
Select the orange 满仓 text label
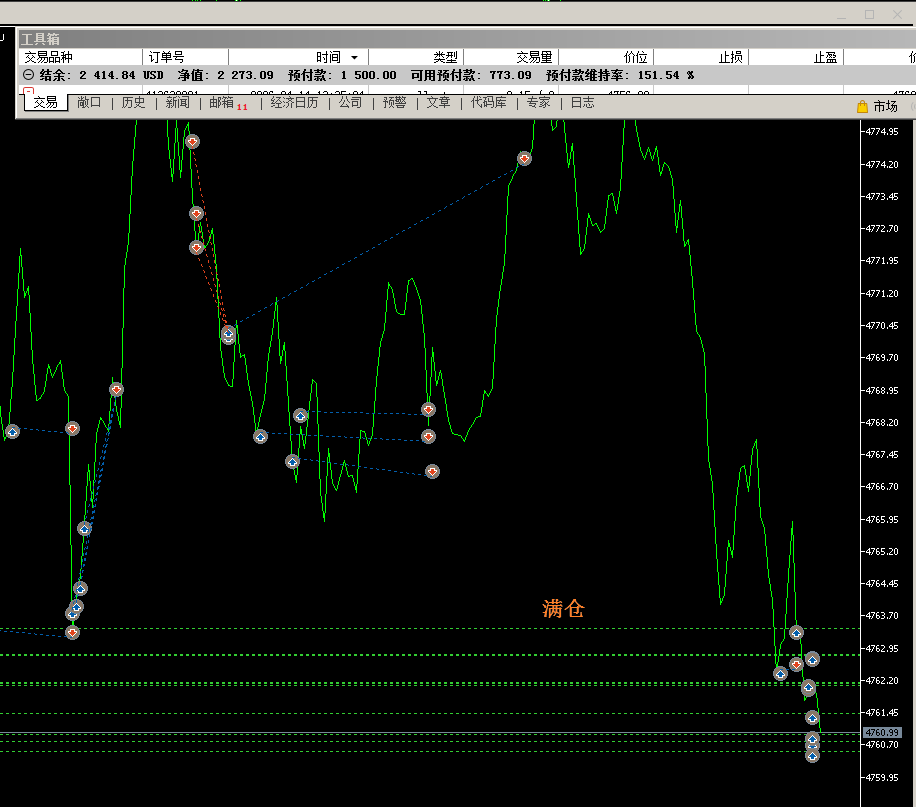[x=563, y=608]
